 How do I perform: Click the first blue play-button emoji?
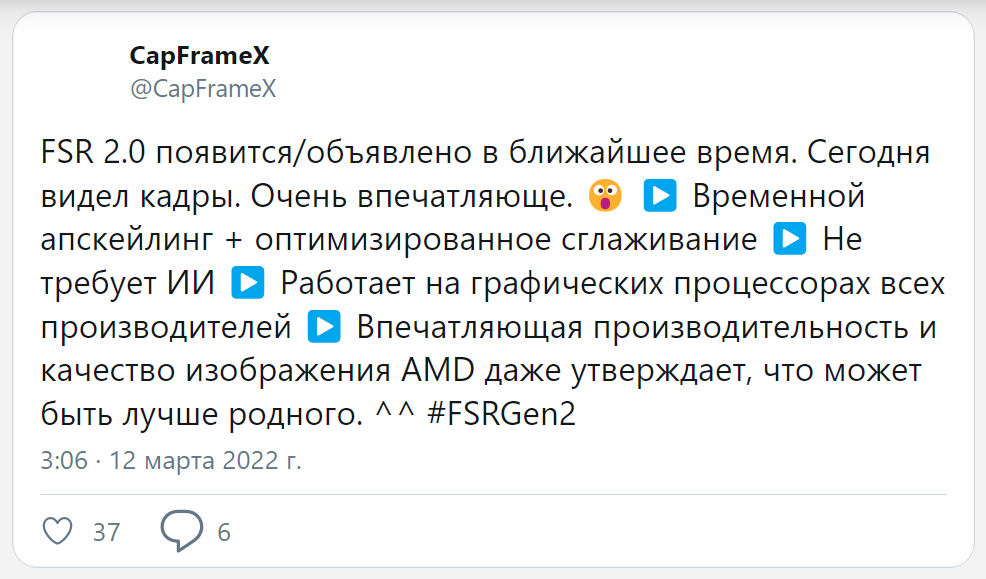click(659, 196)
